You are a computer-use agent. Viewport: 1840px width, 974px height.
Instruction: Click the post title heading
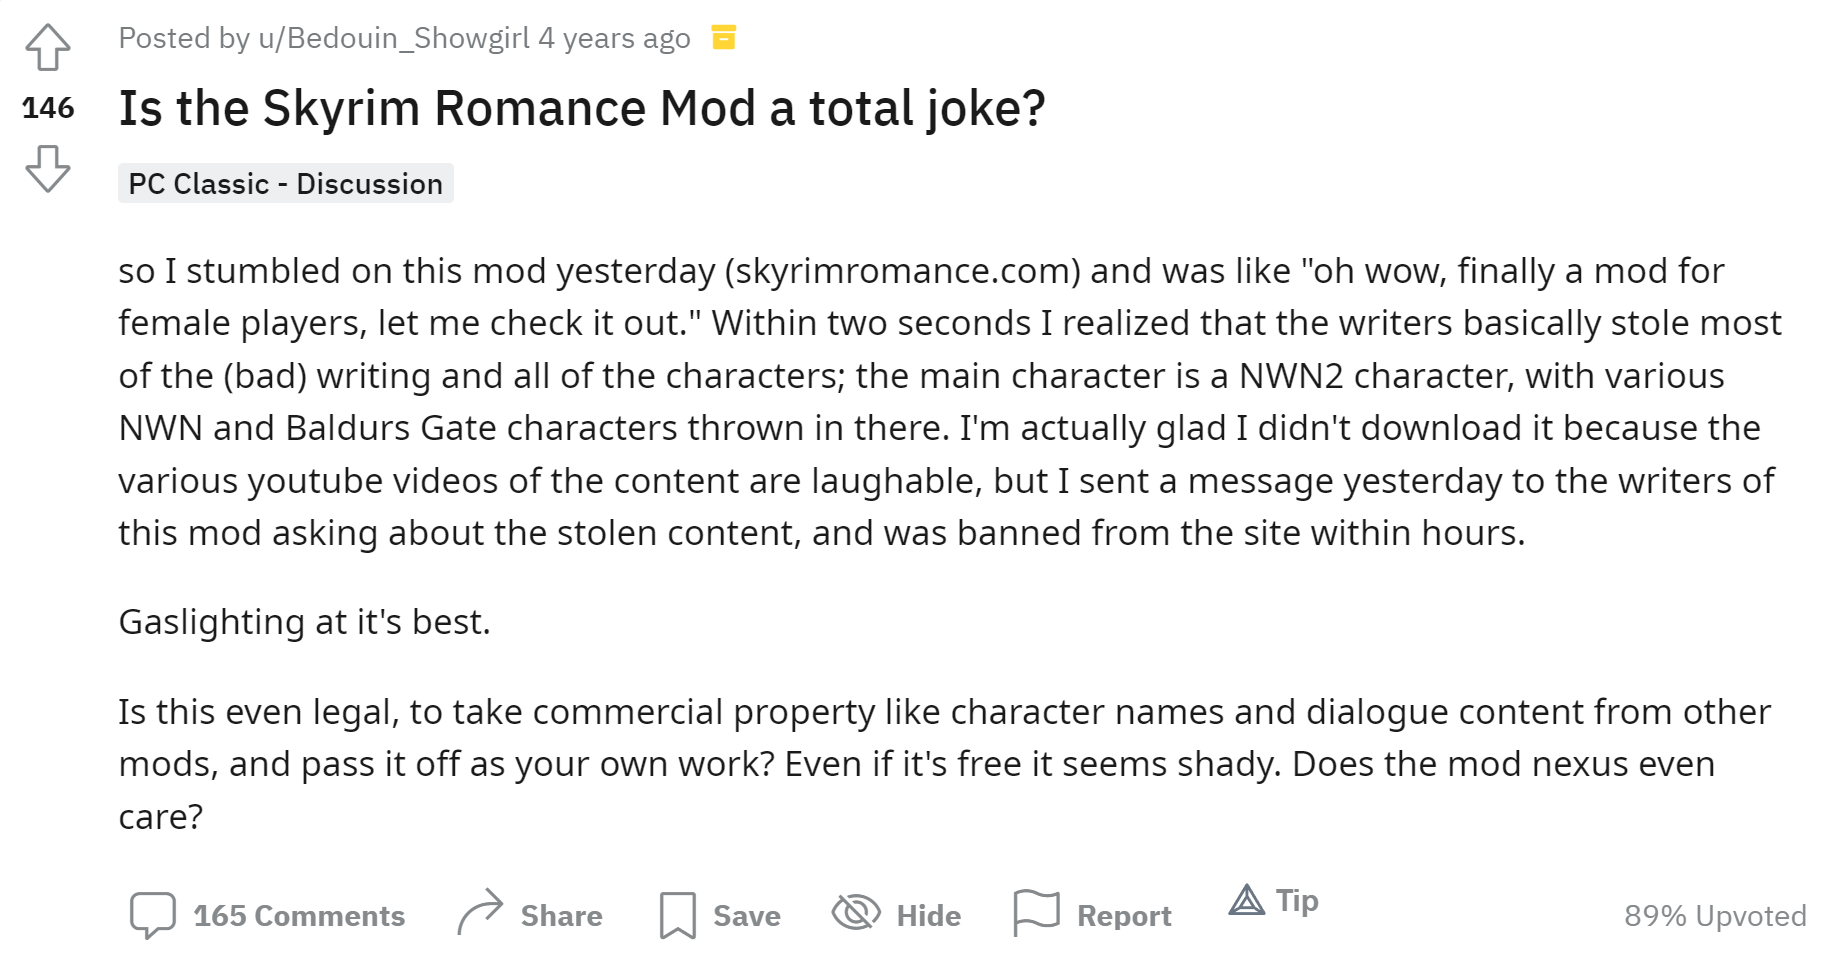tap(582, 108)
